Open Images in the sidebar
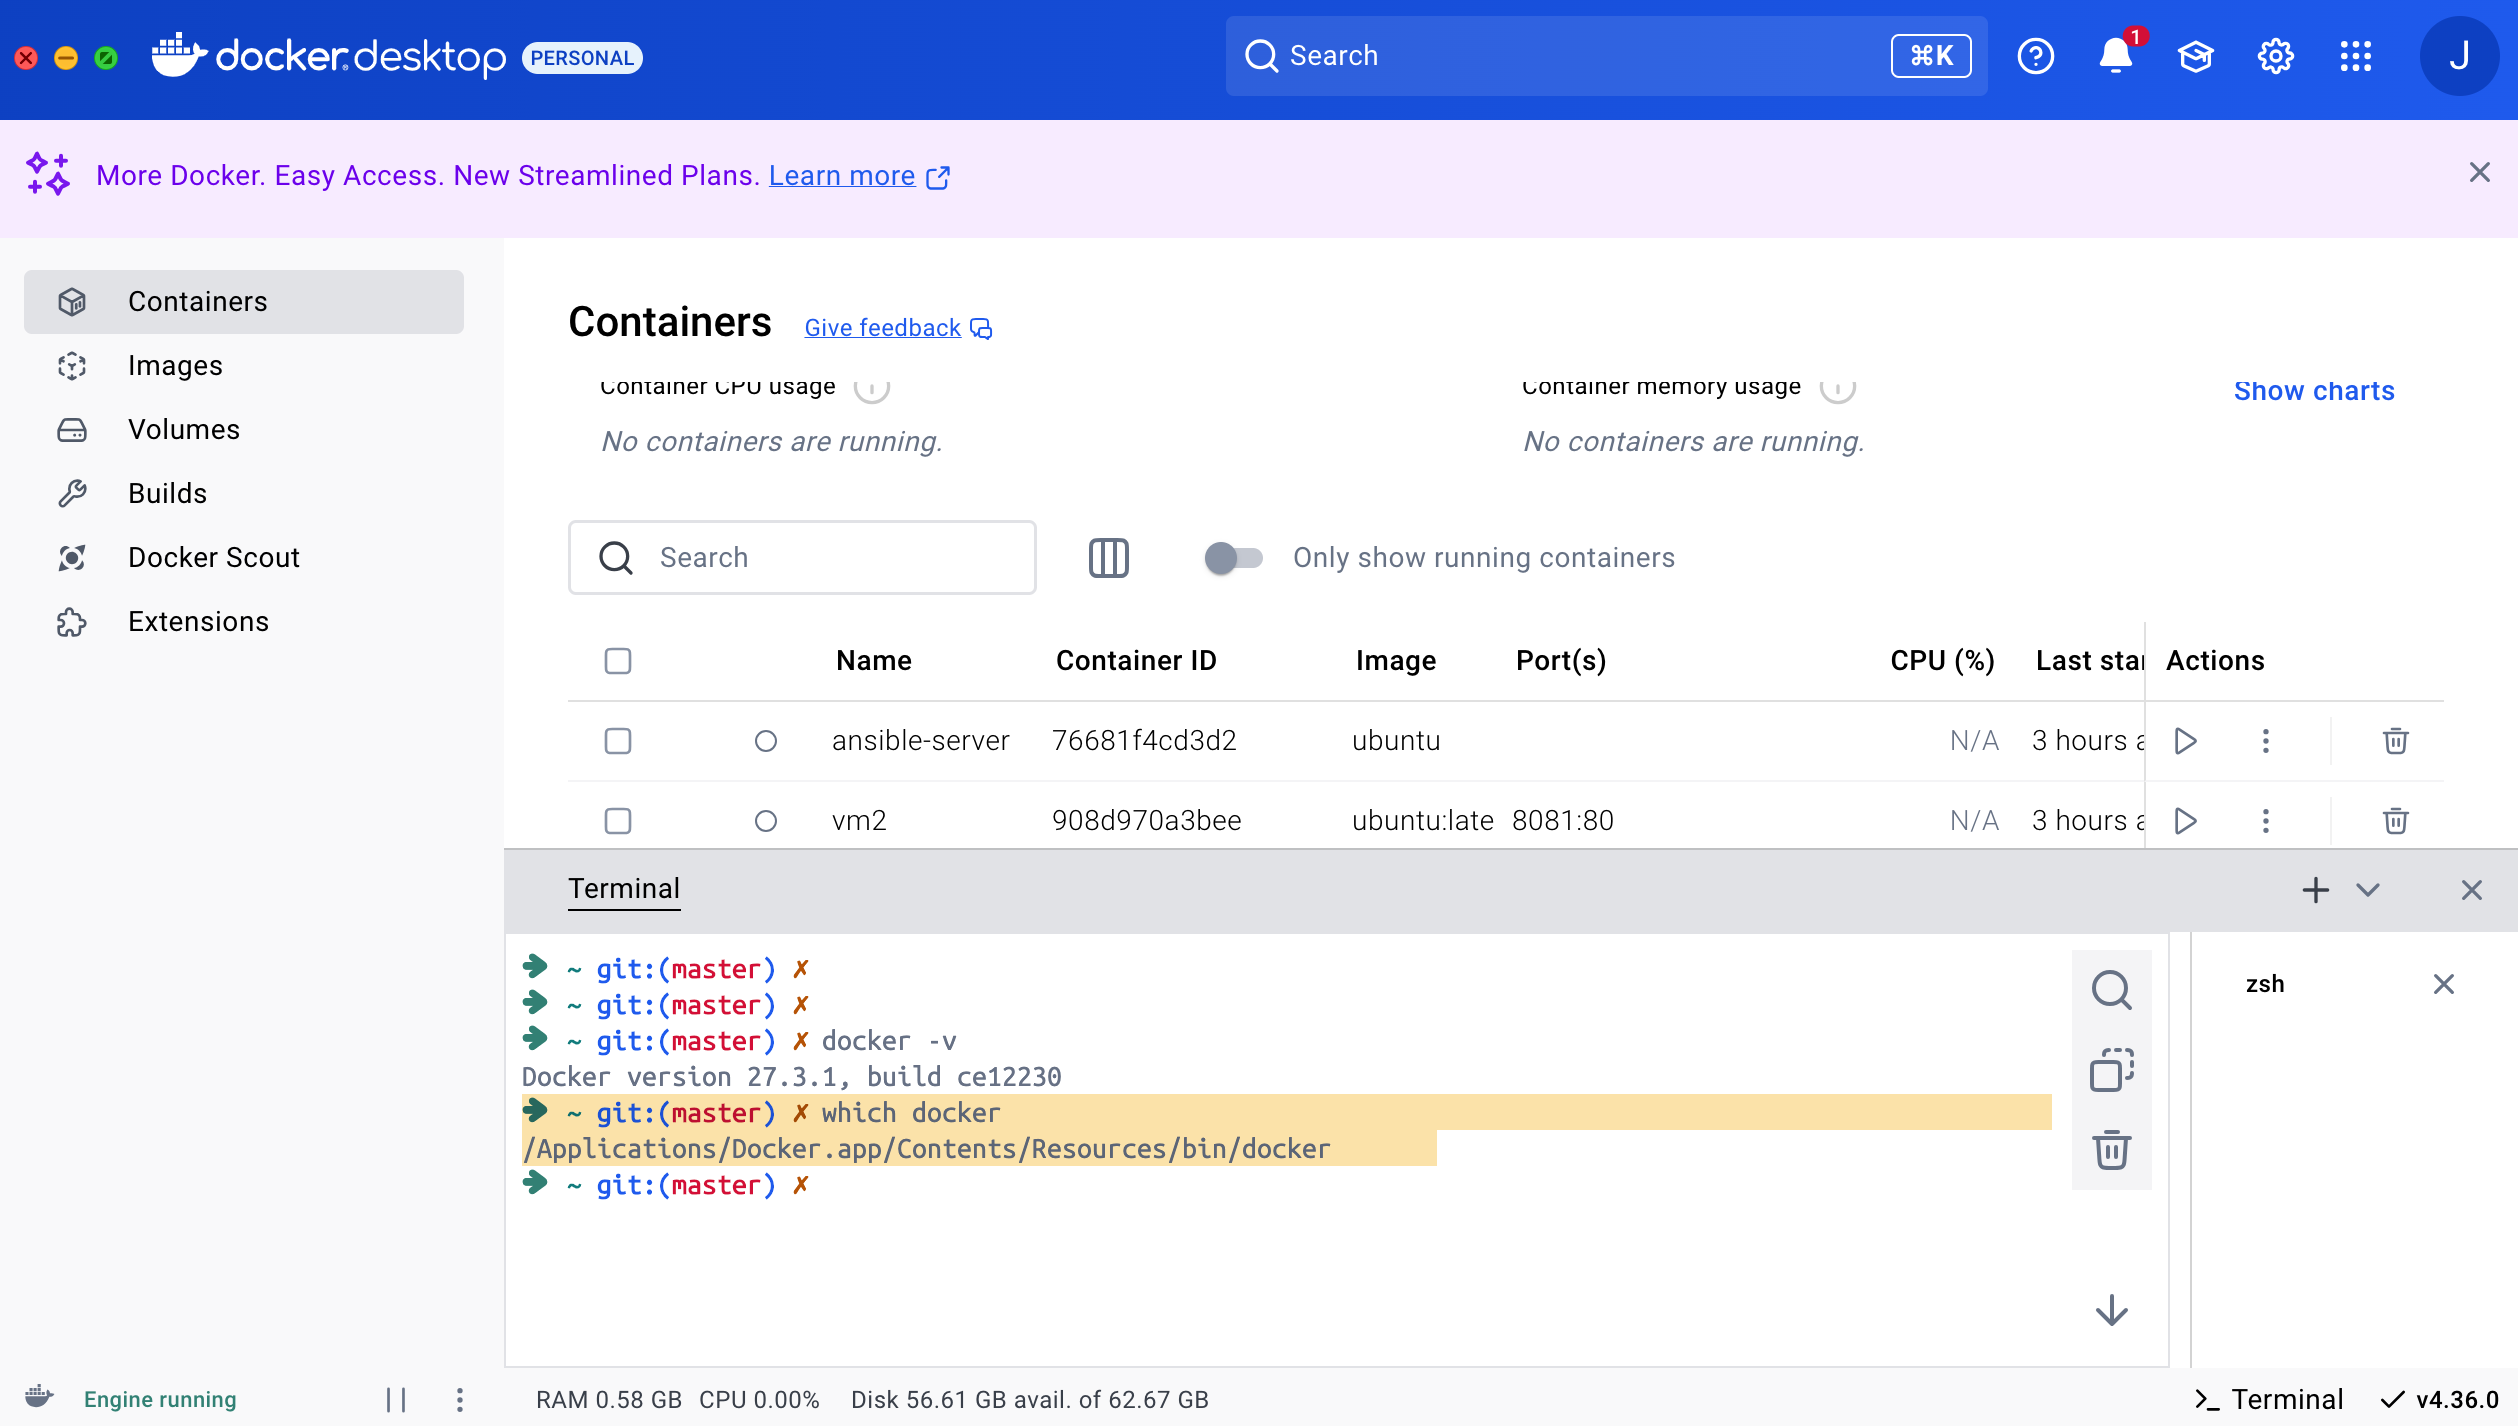Screen dimensions: 2518x1426 (x=175, y=366)
